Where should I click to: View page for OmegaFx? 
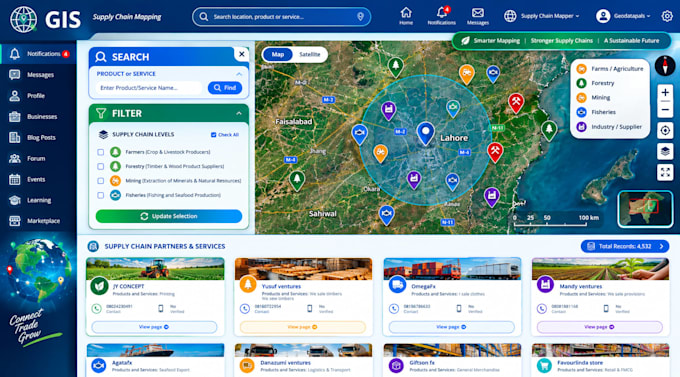(451, 327)
